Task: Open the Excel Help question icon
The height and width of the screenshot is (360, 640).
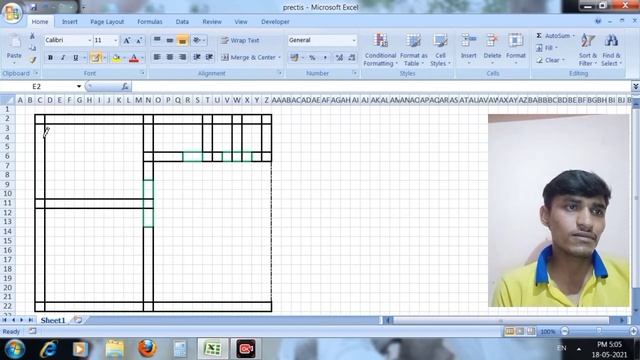Action: coord(598,21)
